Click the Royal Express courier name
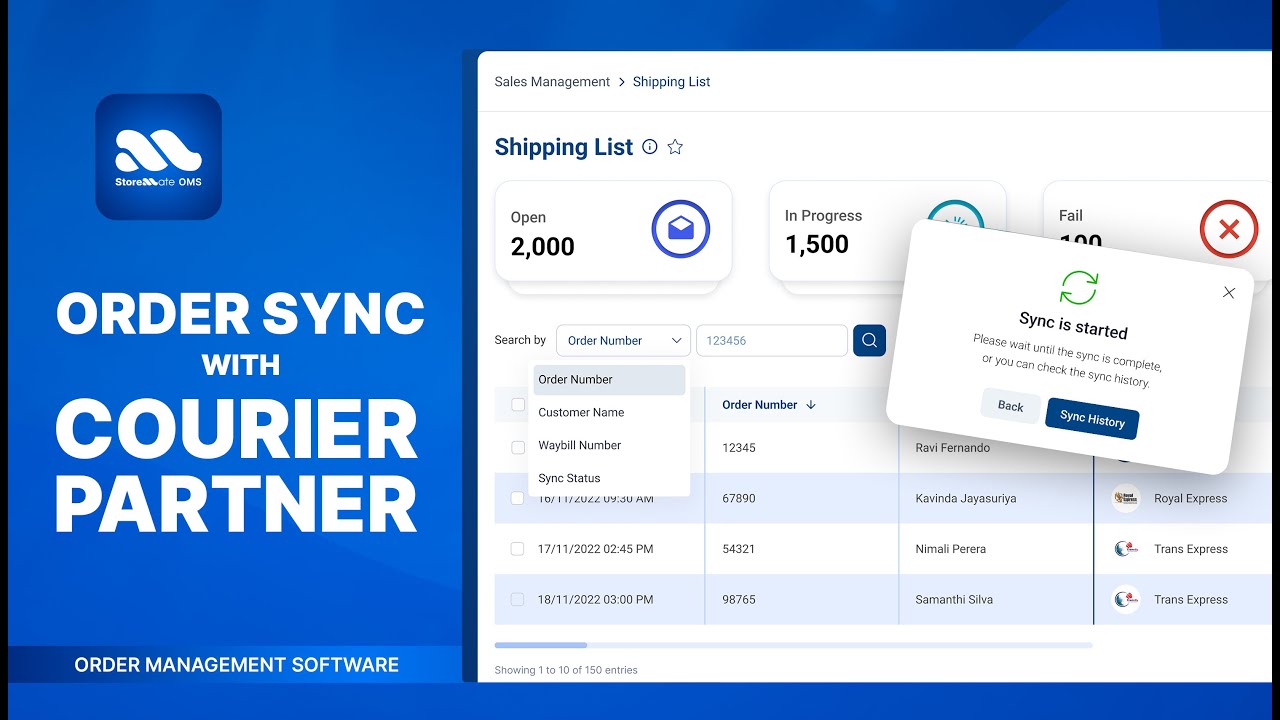 (1191, 498)
